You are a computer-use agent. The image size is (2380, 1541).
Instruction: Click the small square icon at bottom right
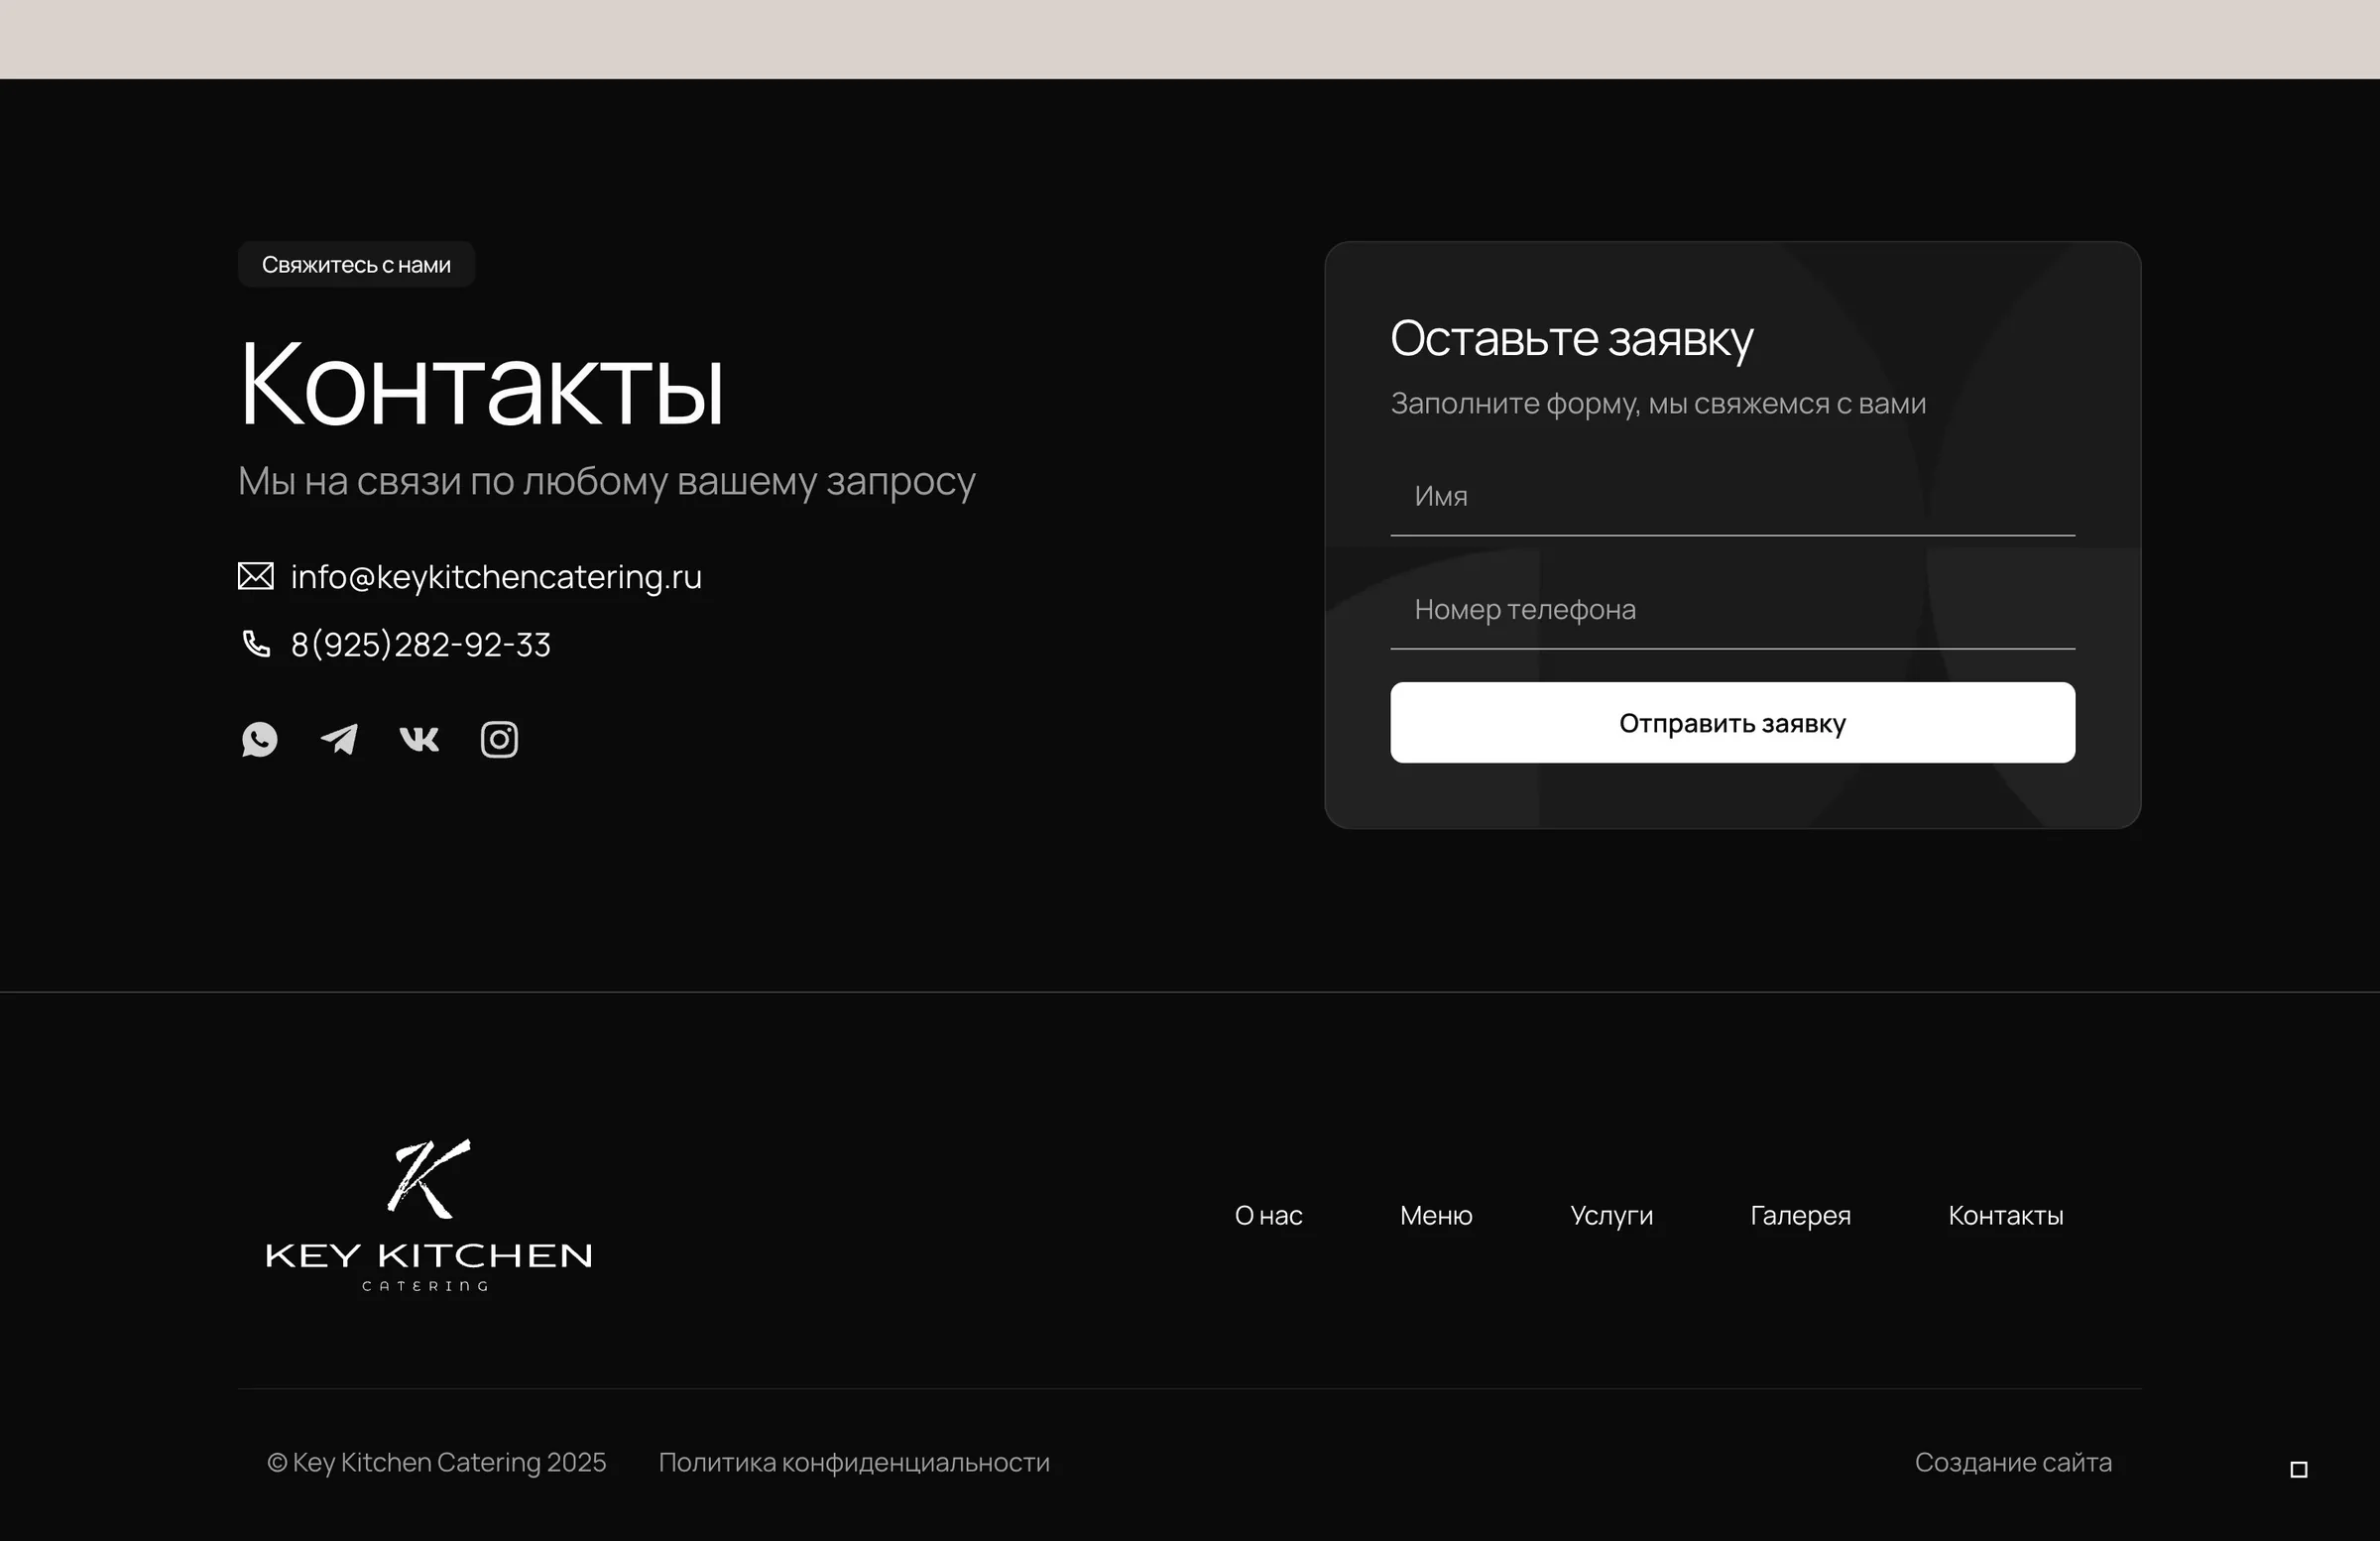coord(2299,1469)
